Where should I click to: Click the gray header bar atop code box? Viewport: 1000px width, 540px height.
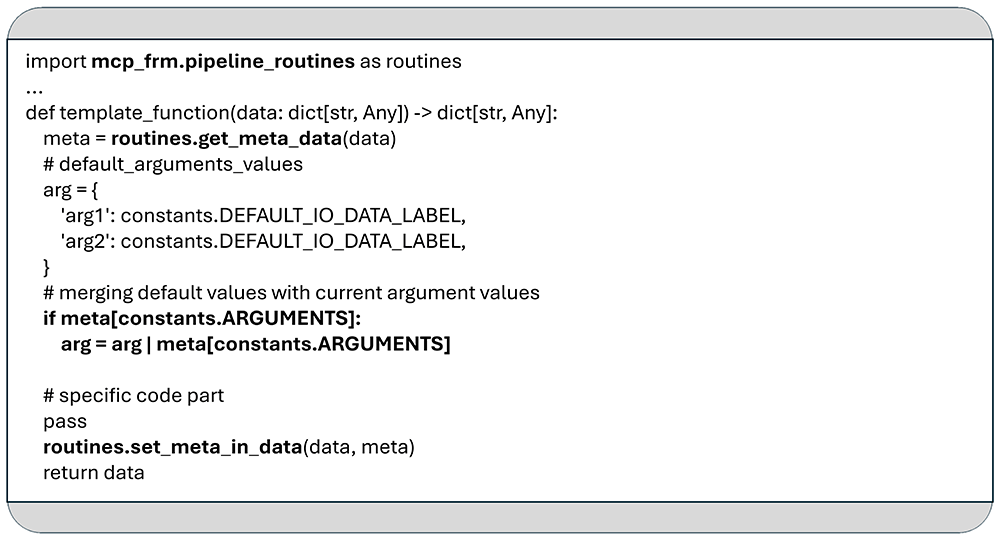click(500, 24)
